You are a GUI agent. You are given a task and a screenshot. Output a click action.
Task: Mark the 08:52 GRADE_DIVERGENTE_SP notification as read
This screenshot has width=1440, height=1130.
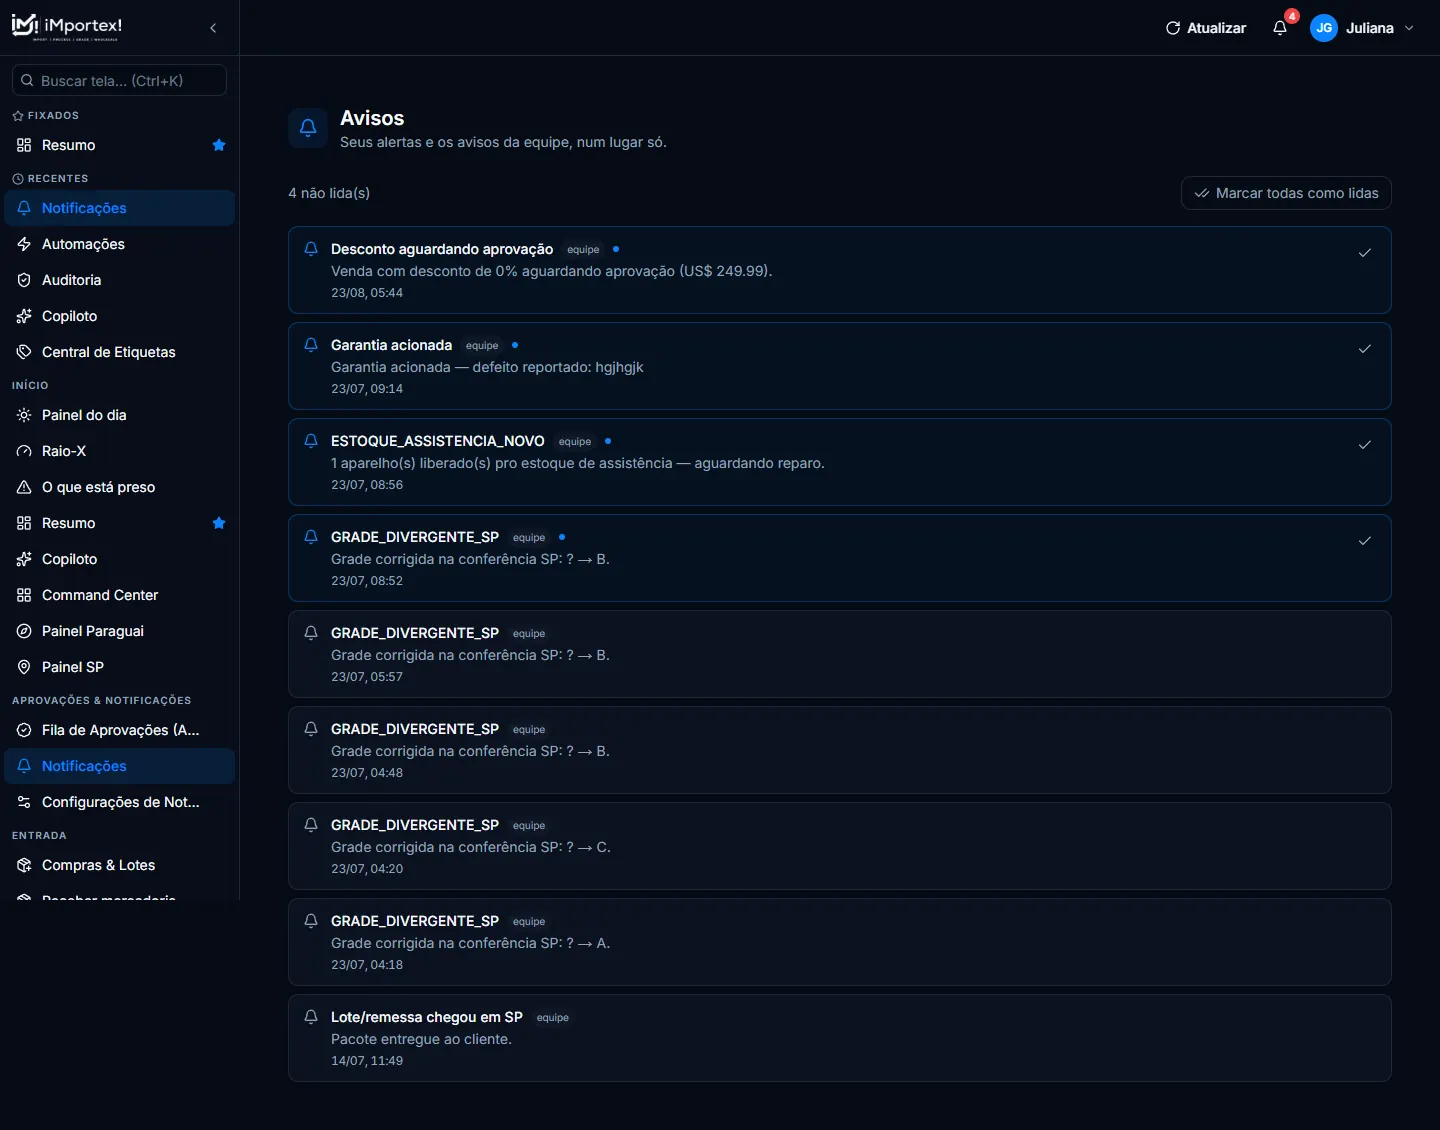click(1364, 541)
